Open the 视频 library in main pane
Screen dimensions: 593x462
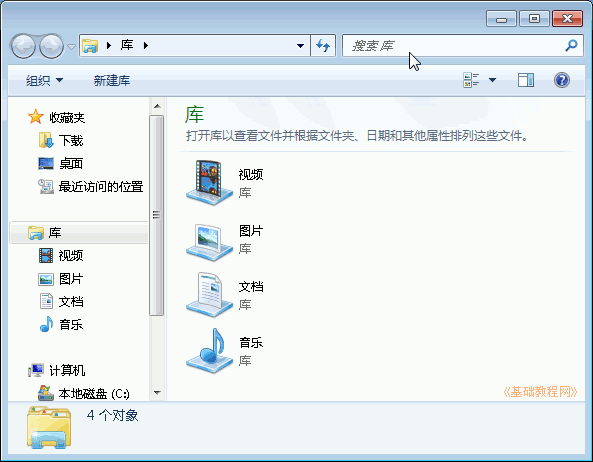(x=225, y=183)
